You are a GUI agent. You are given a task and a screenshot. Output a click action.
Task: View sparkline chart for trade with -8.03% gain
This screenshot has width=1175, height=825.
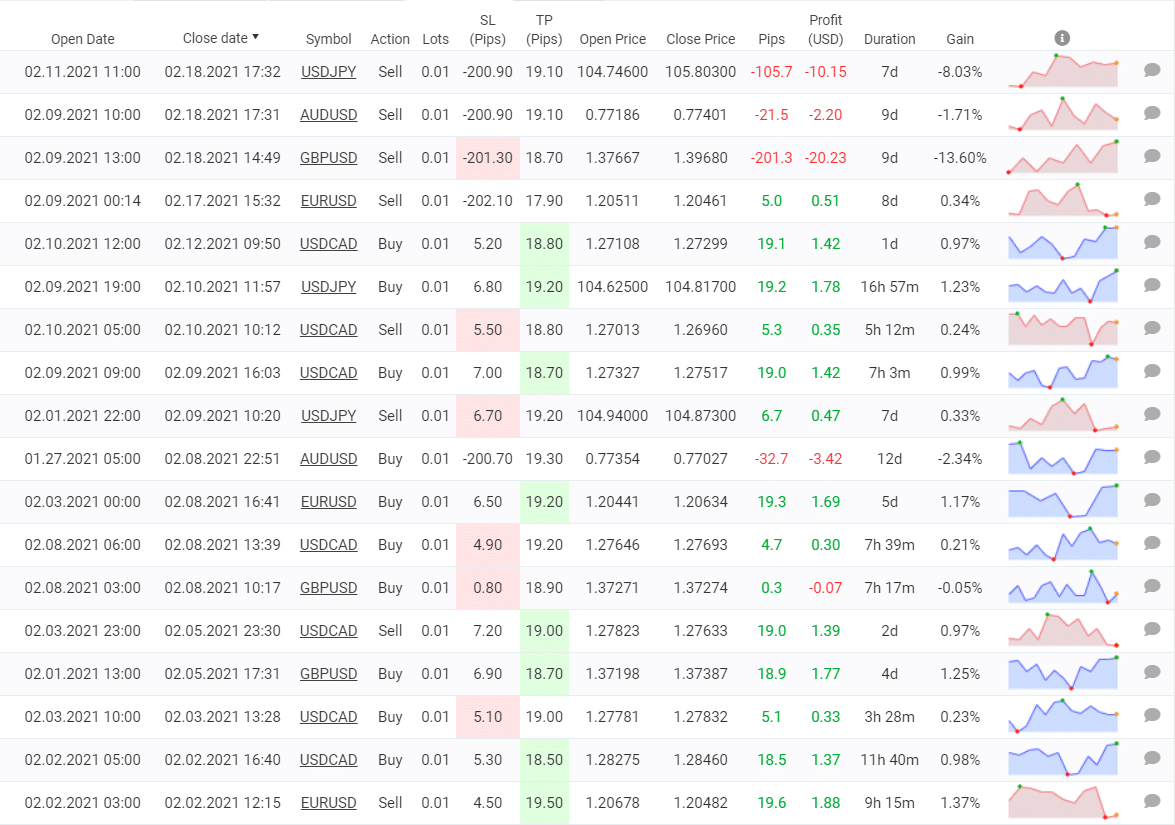click(x=1063, y=71)
